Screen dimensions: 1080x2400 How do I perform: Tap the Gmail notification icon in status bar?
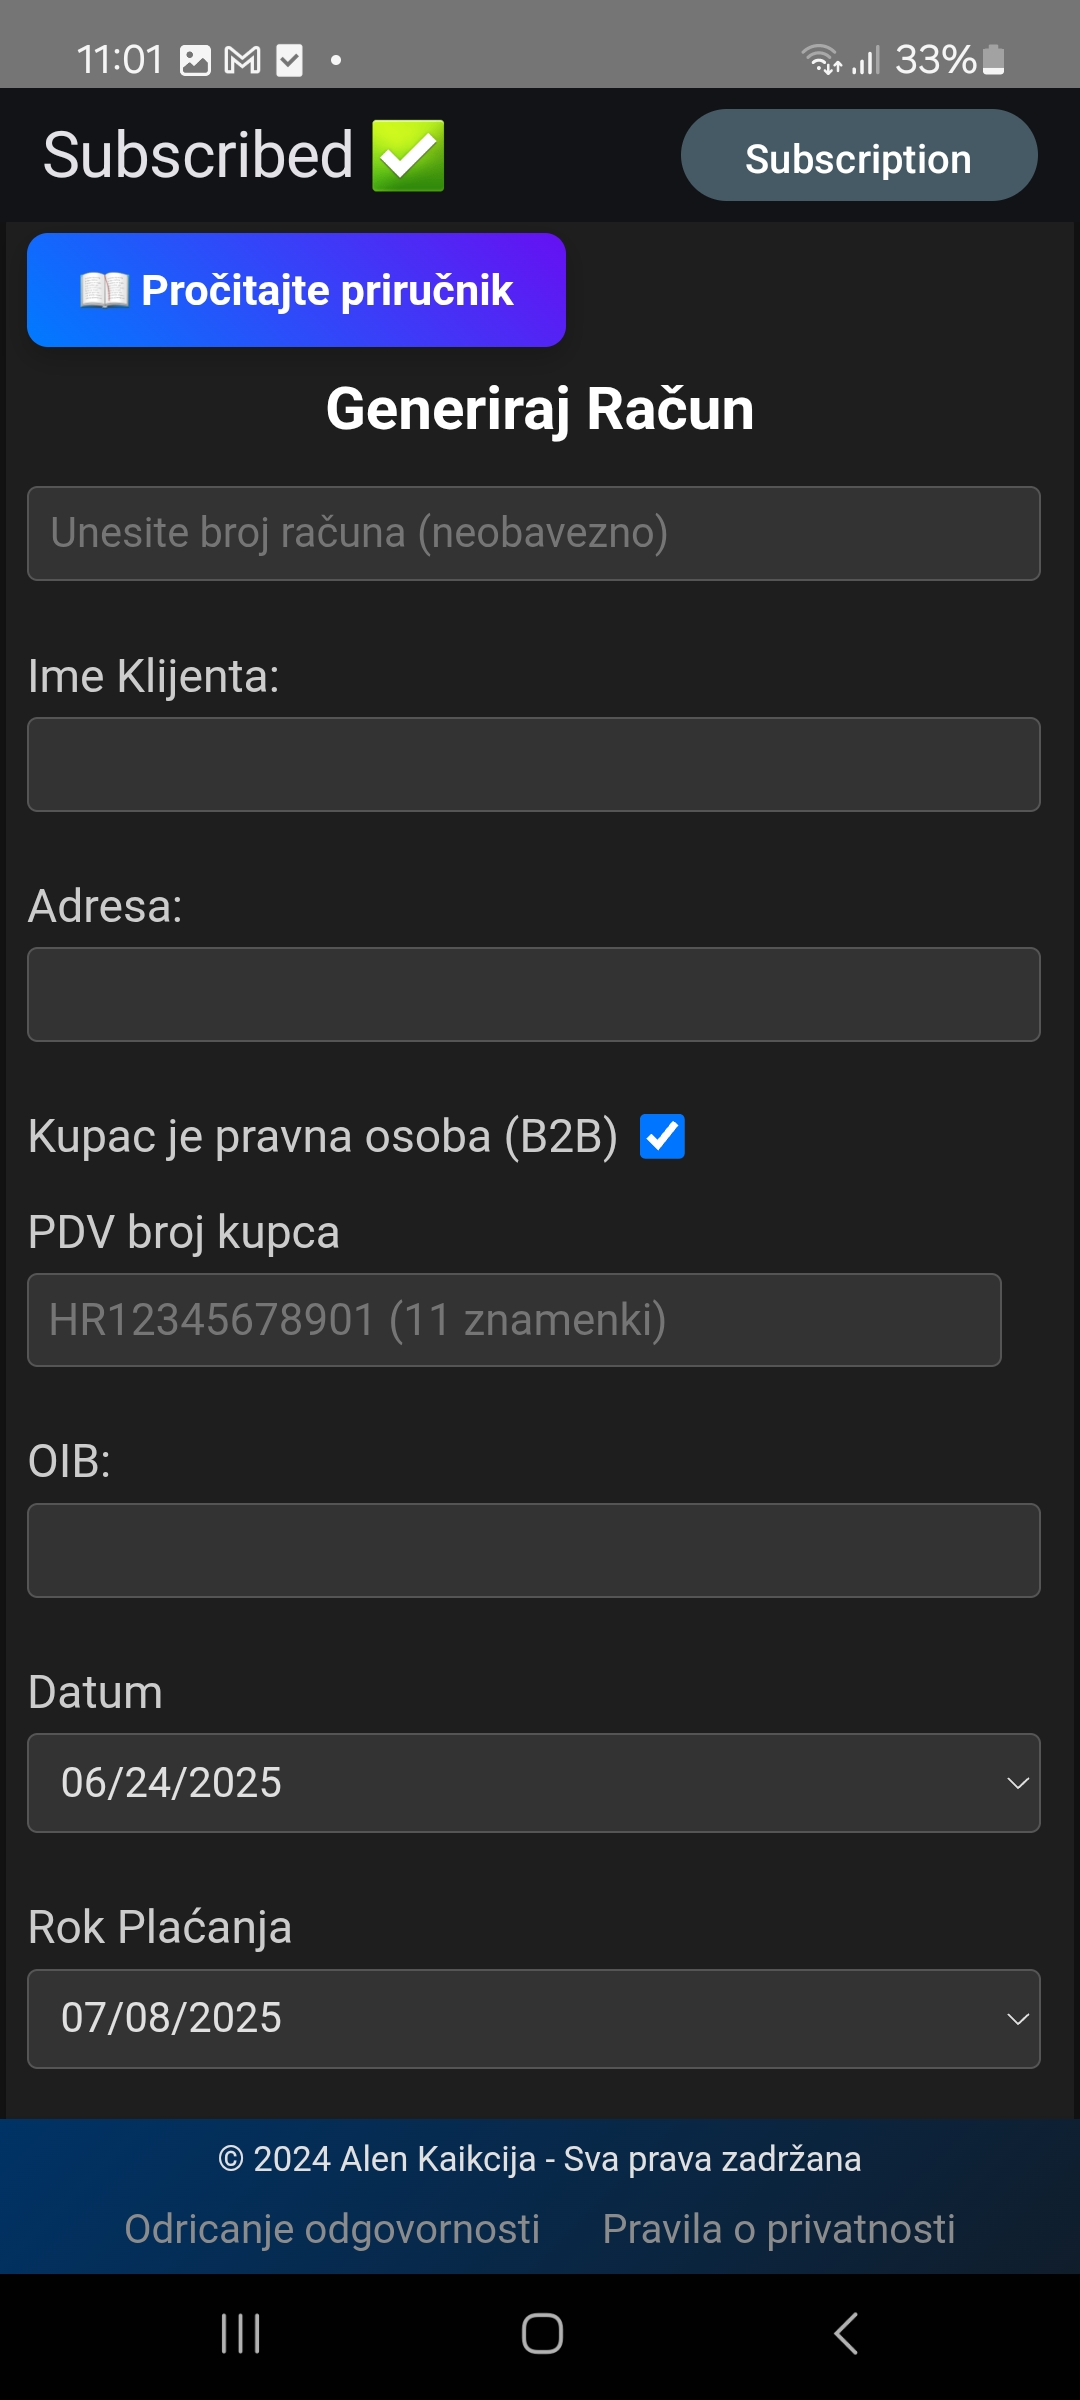242,61
